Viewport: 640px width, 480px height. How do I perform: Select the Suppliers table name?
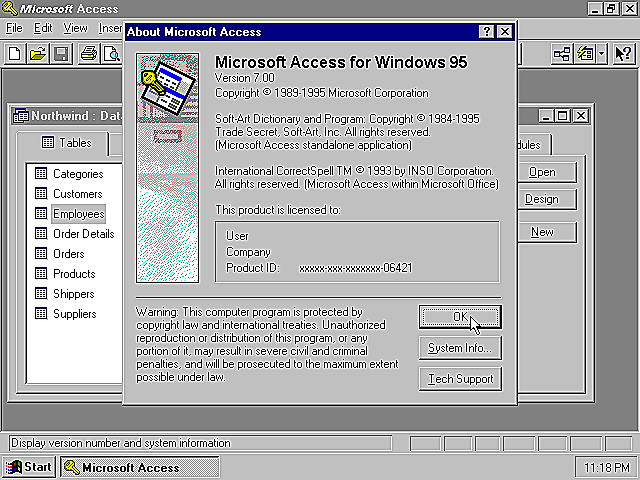(75, 314)
